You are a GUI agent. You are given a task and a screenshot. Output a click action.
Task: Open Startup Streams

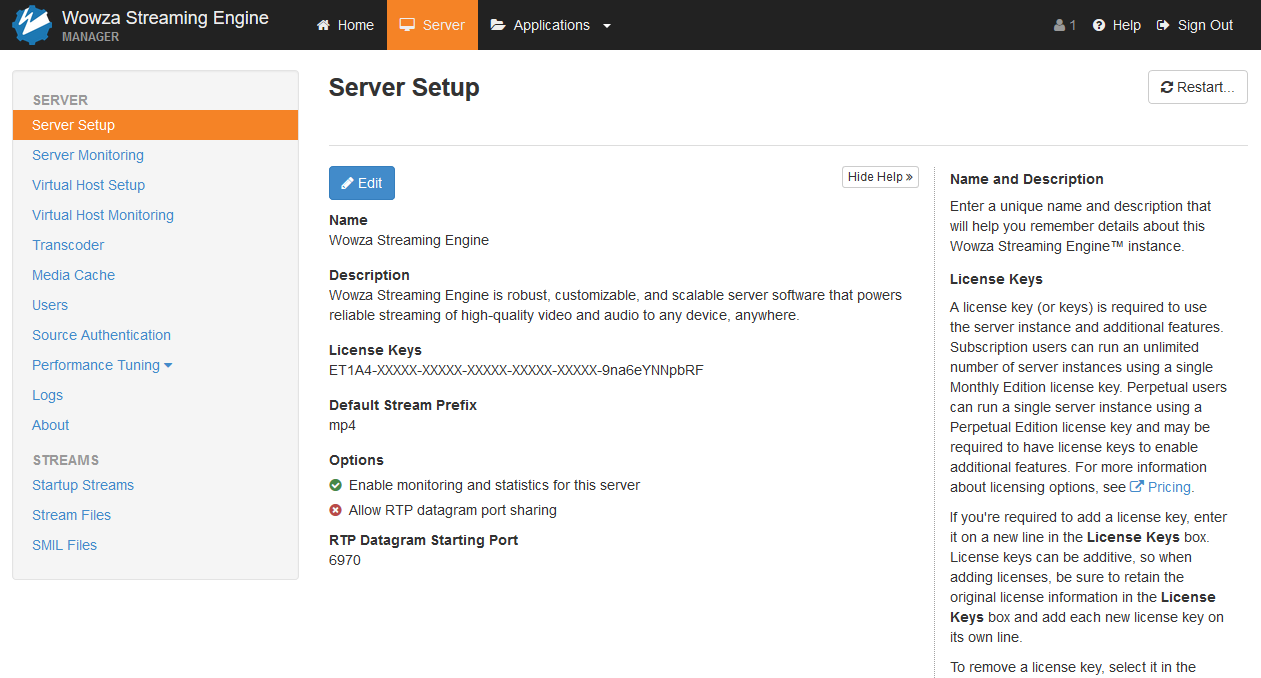(x=83, y=485)
